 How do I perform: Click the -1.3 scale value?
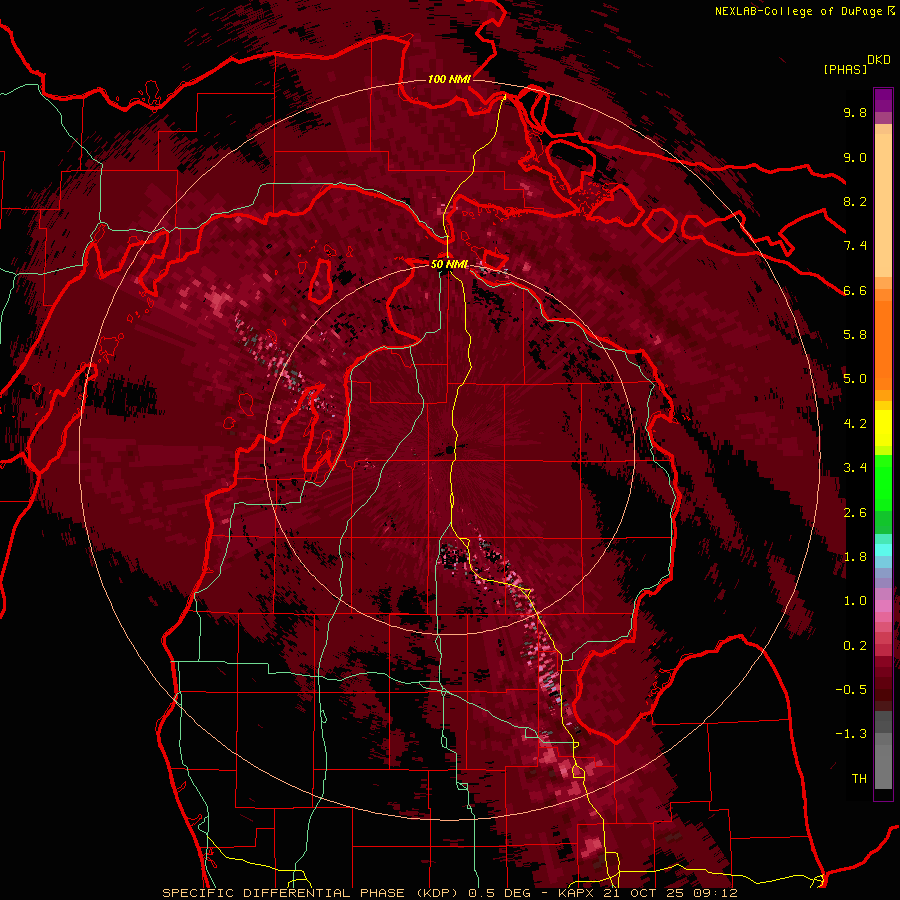coord(851,734)
